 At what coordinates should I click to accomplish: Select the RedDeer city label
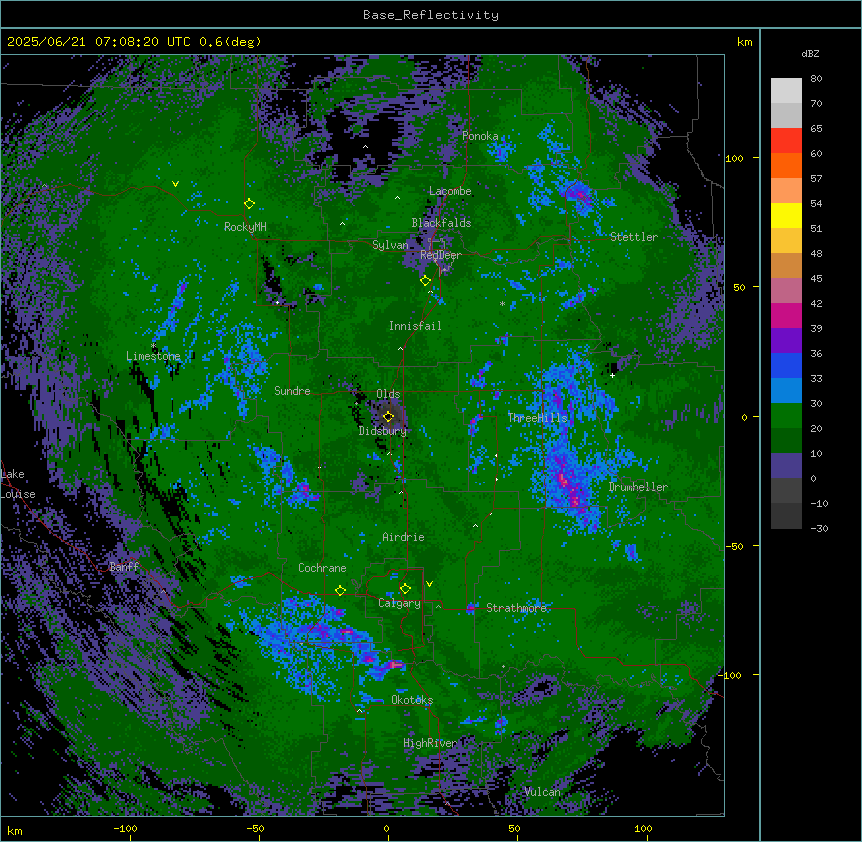pyautogui.click(x=441, y=254)
